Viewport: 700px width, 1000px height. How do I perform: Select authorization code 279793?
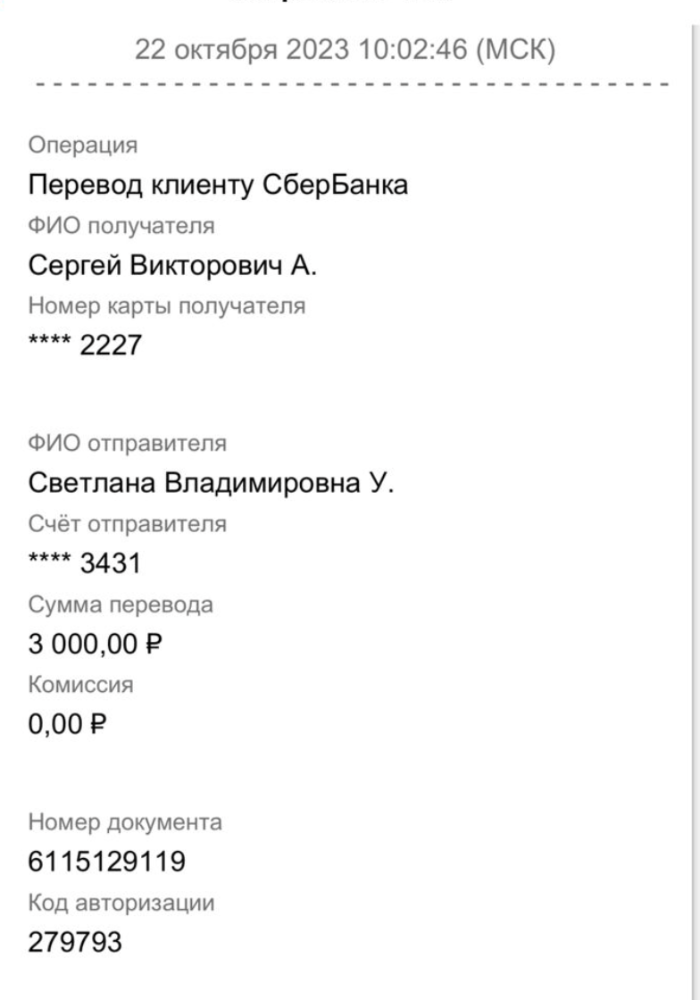tap(75, 942)
